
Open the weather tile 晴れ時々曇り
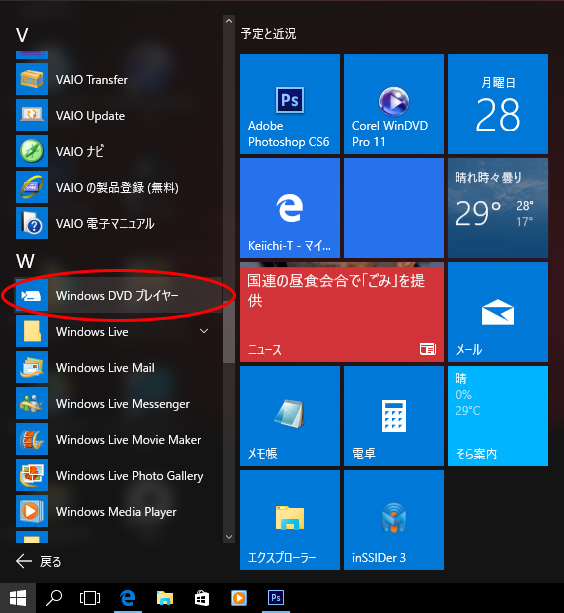pyautogui.click(x=498, y=208)
